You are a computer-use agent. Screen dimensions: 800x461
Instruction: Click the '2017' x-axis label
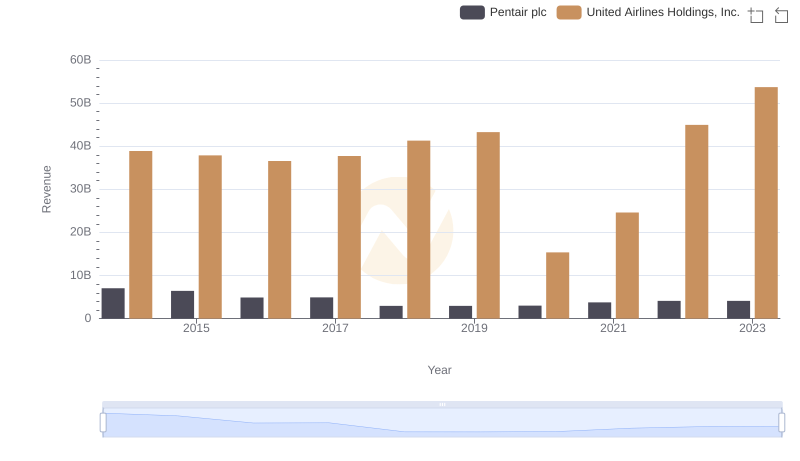coord(335,328)
